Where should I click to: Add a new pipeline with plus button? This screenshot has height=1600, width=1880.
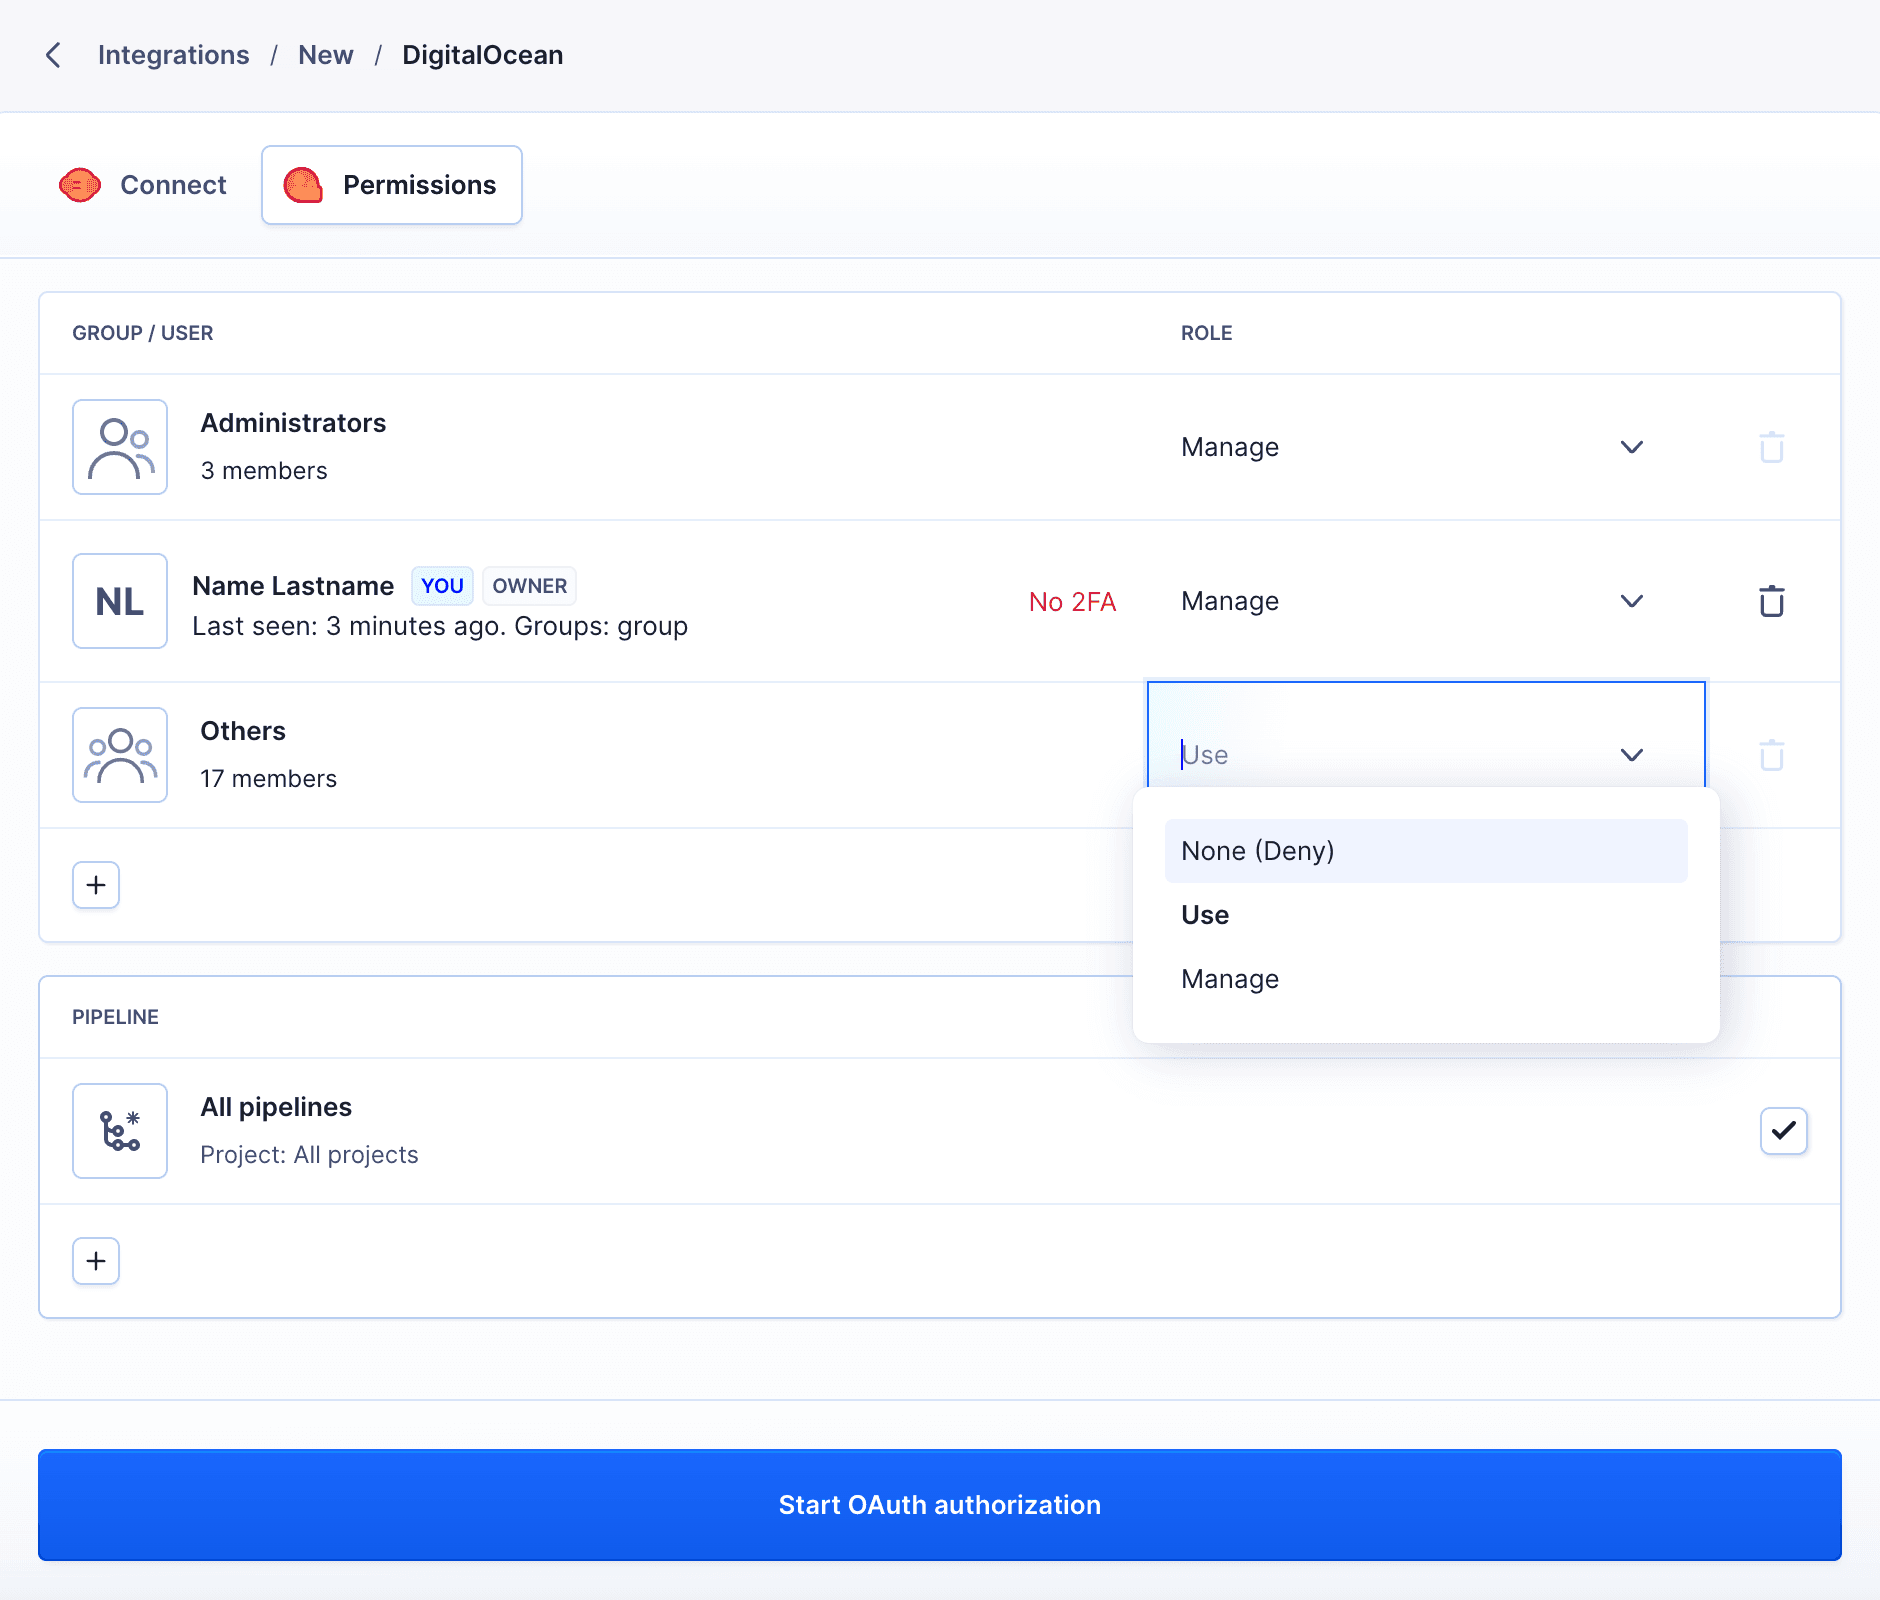(95, 1260)
